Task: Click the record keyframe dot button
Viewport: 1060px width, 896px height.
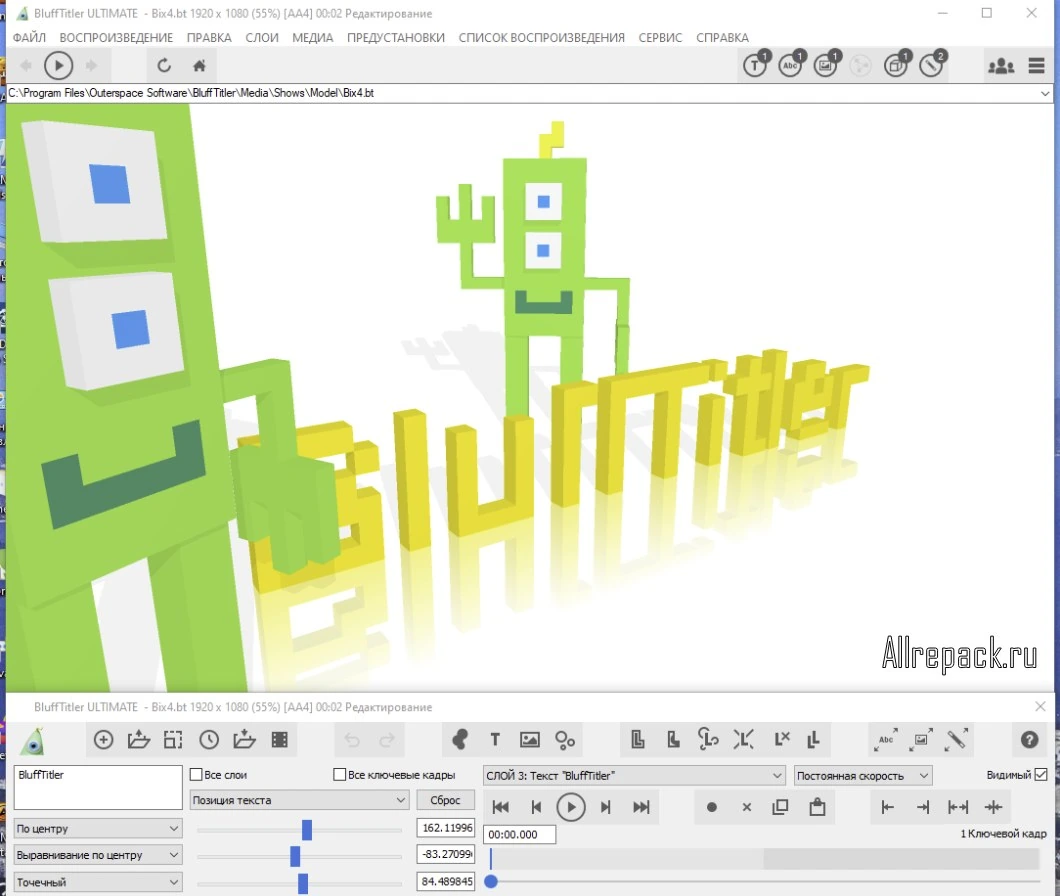Action: point(711,807)
